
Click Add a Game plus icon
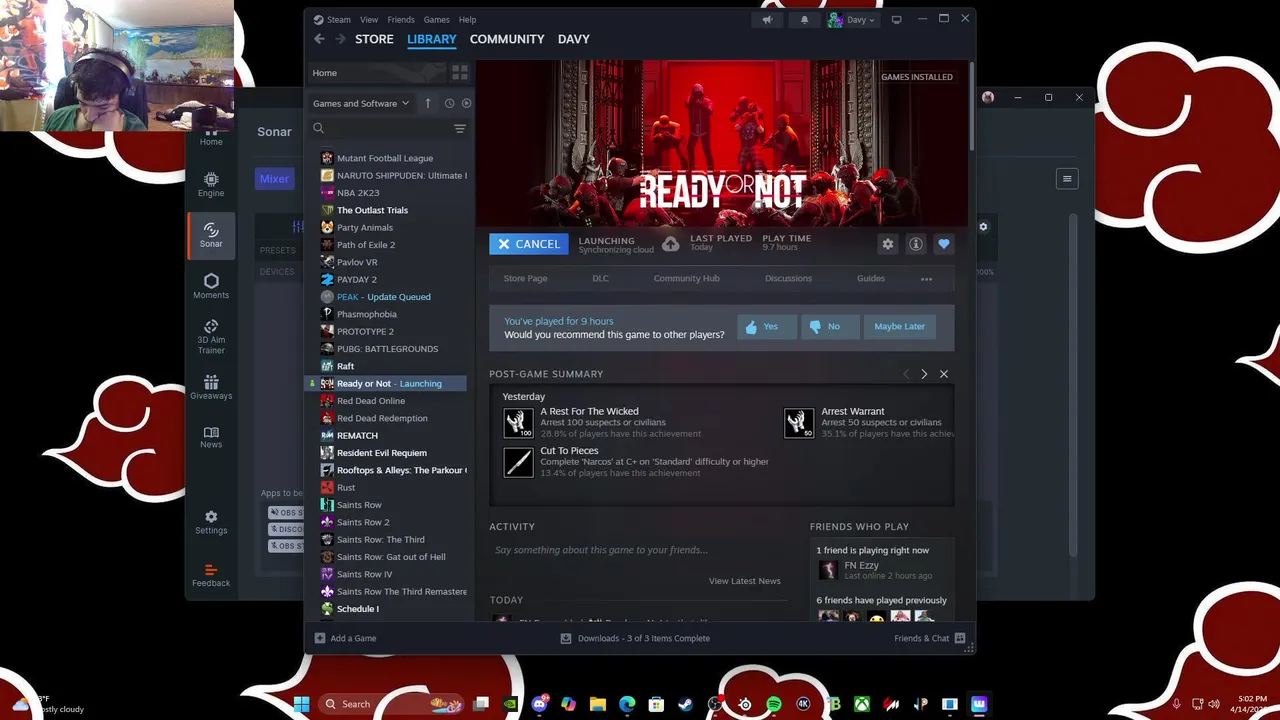(320, 638)
